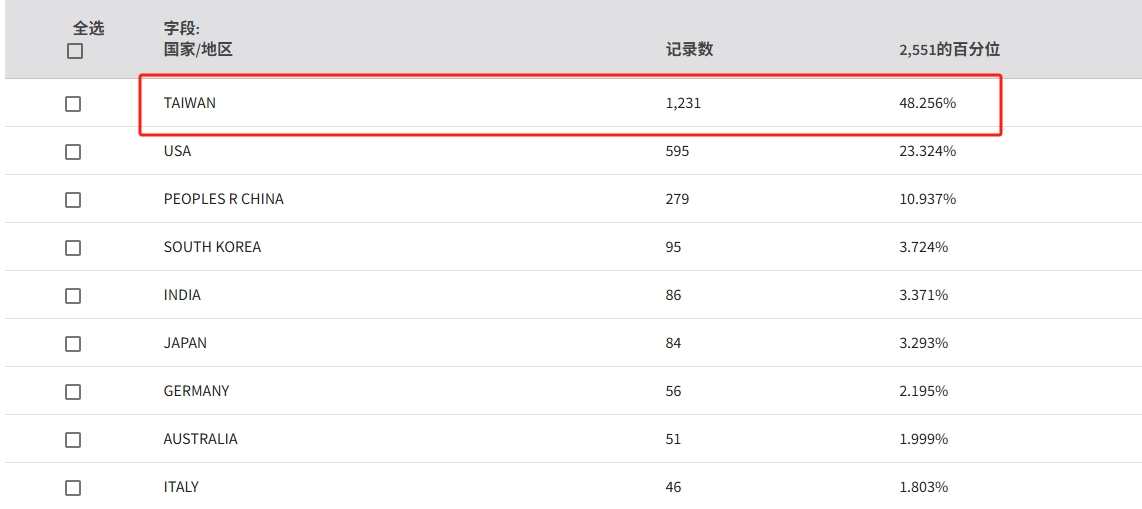Click the 国家/地区 field column header
1142x509 pixels.
198,49
